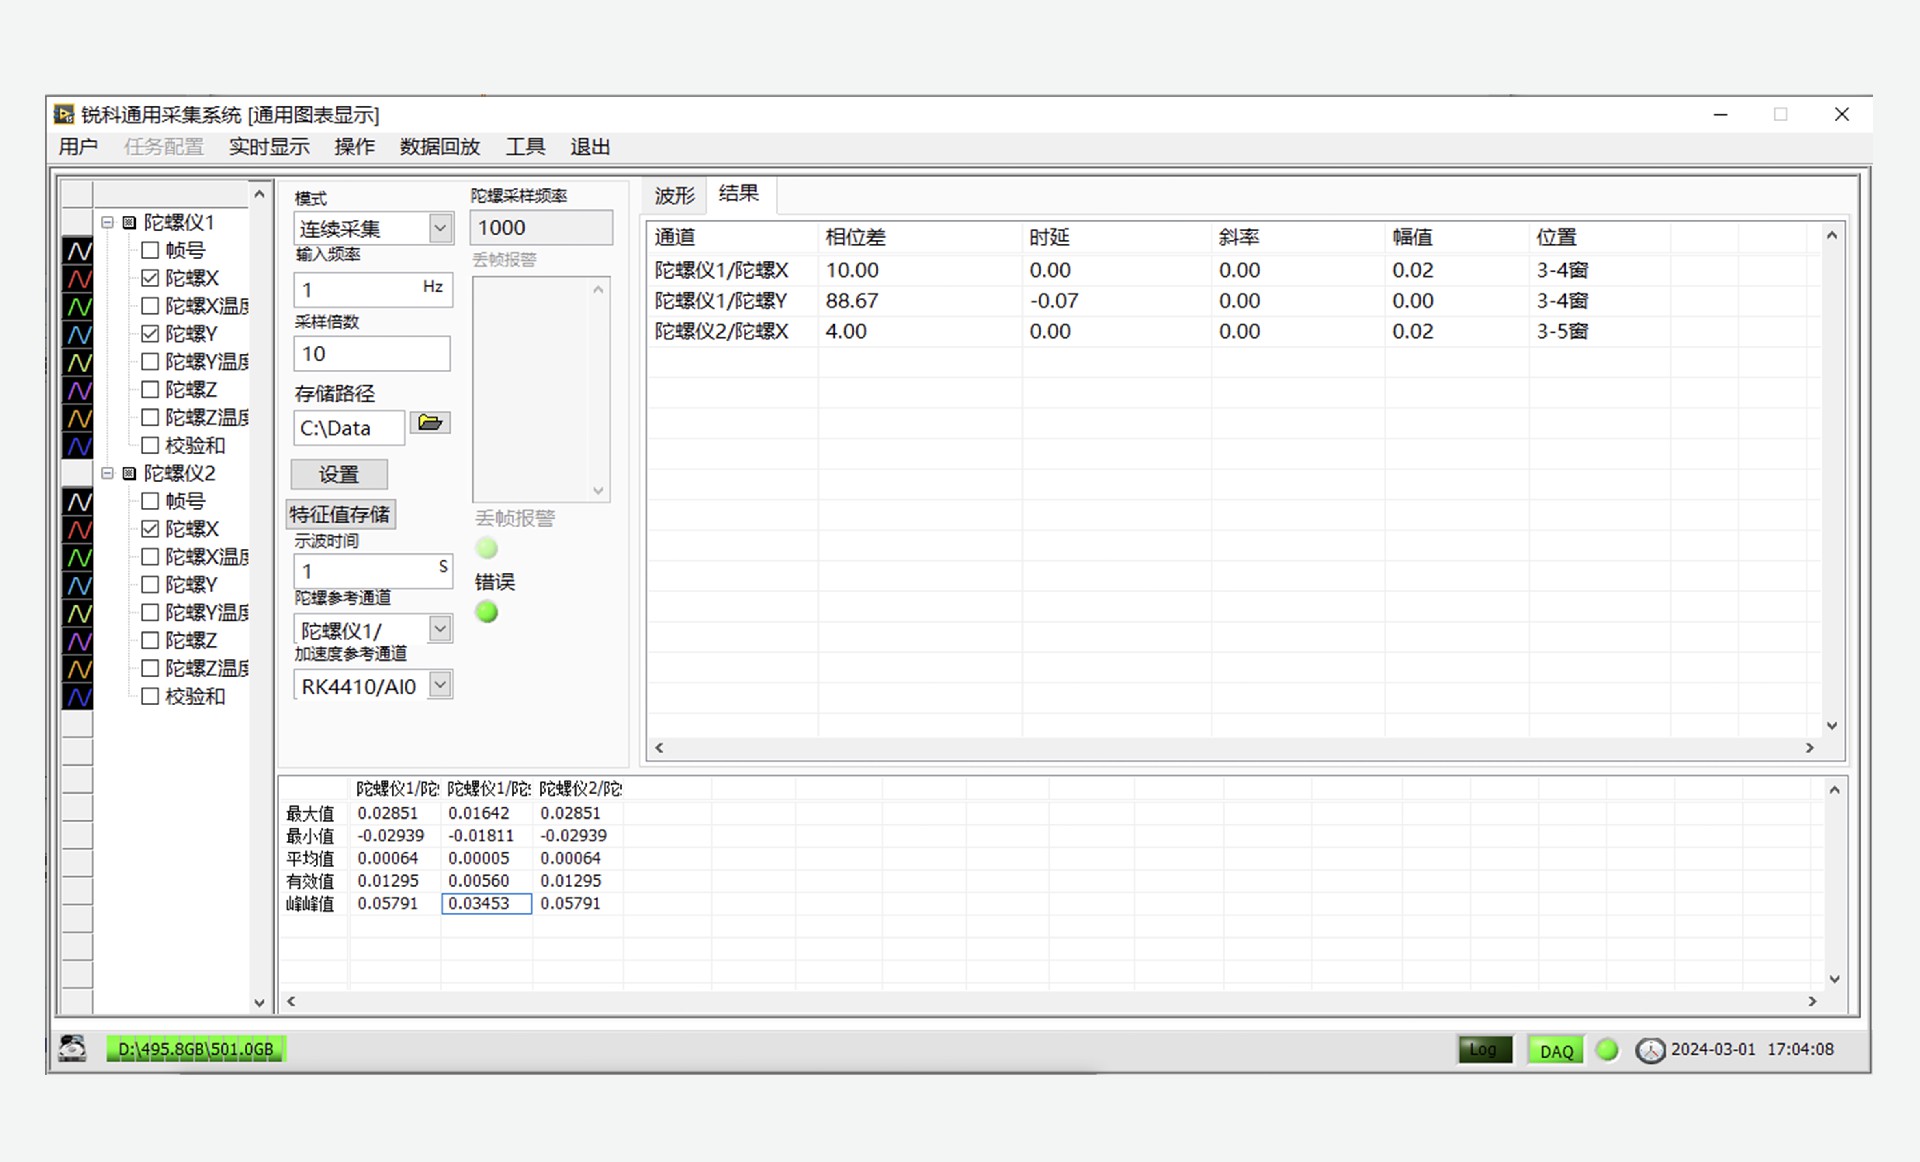
Task: Click the red waveform icon beside 陀螺仪1 陀螺X
Action: (x=78, y=279)
